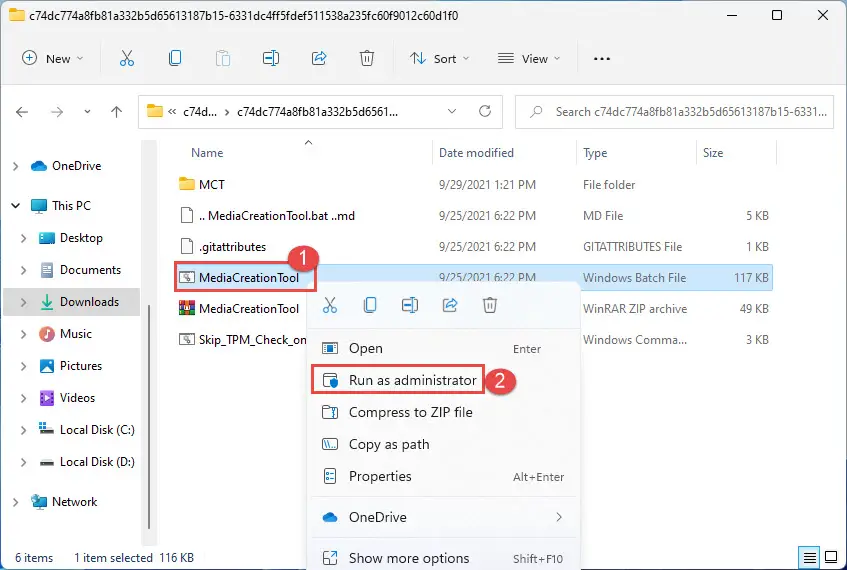Collapse the This PC tree node

16,205
